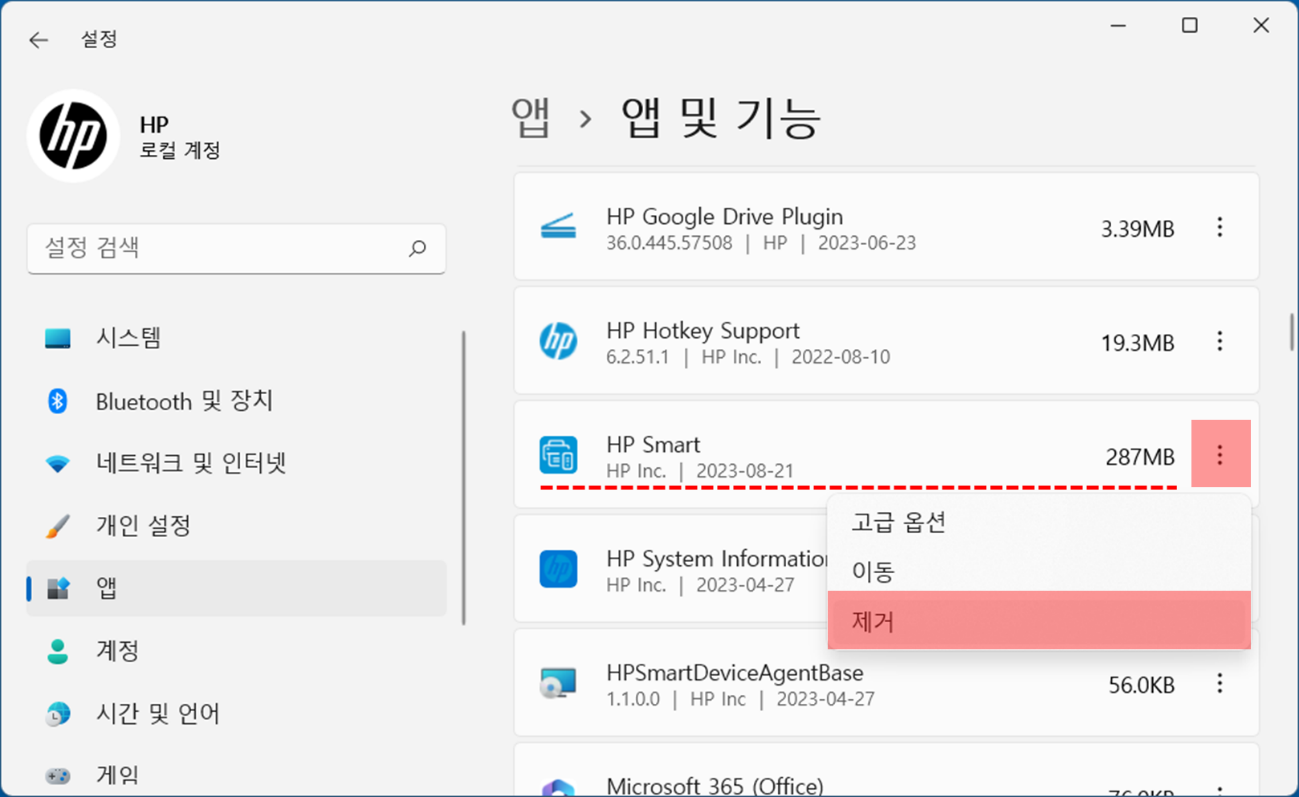Open more options for HPSmartDeviceAgentBase
This screenshot has height=797, width=1299.
(1219, 684)
